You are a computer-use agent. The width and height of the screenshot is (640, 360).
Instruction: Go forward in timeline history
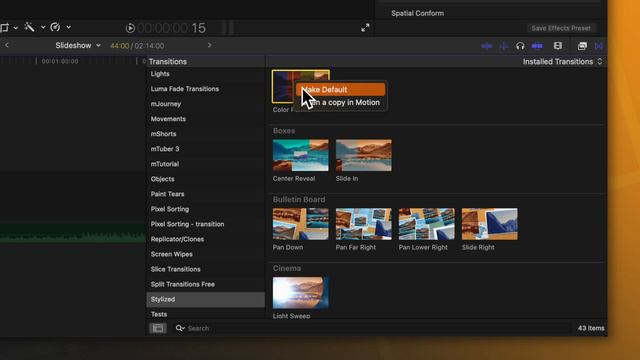click(209, 45)
